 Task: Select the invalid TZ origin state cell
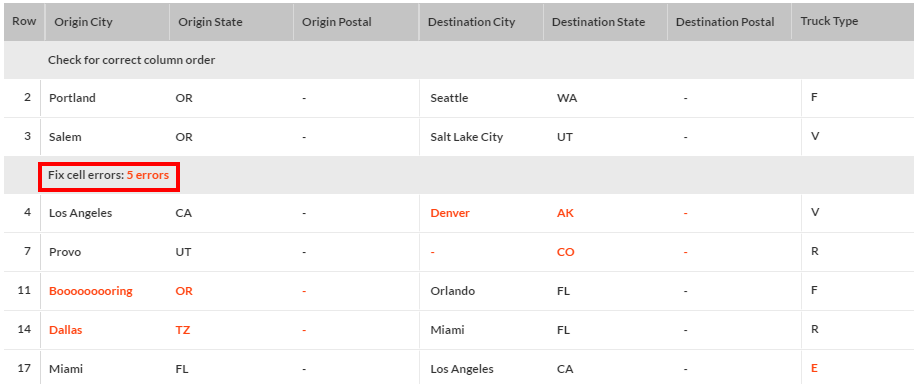[183, 330]
